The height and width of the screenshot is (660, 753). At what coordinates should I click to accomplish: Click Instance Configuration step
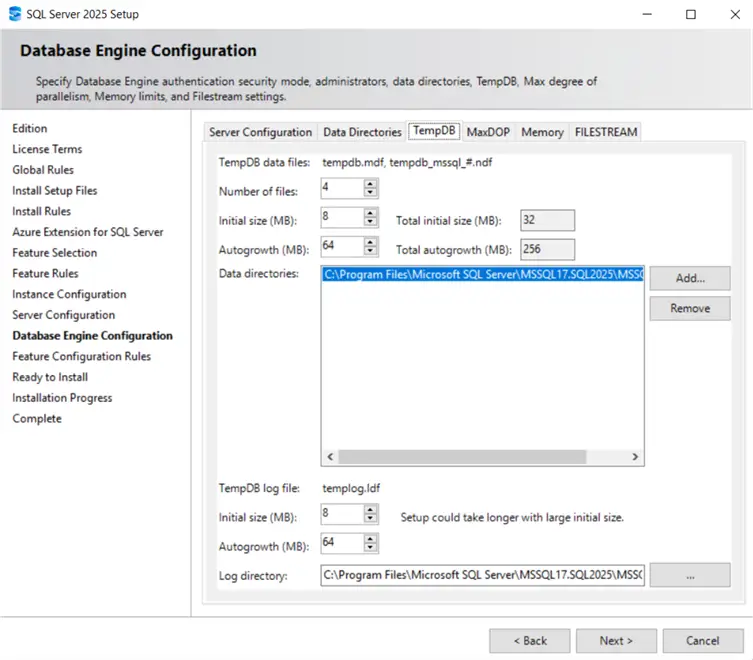69,294
